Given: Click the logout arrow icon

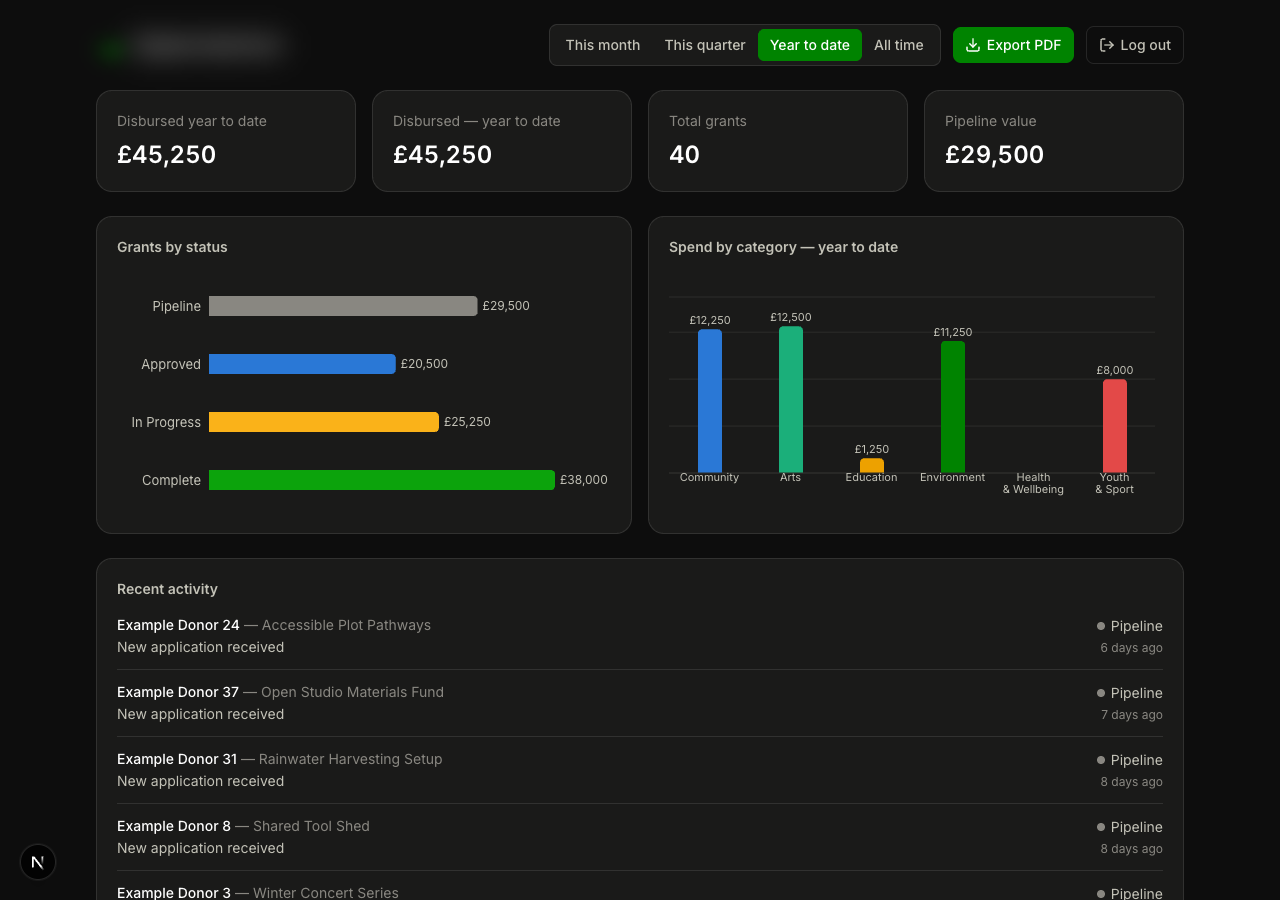Looking at the screenshot, I should pyautogui.click(x=1107, y=45).
